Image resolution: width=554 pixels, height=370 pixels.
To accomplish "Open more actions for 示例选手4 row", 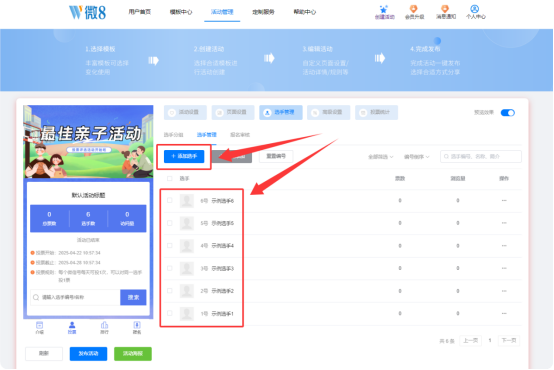I will (504, 246).
